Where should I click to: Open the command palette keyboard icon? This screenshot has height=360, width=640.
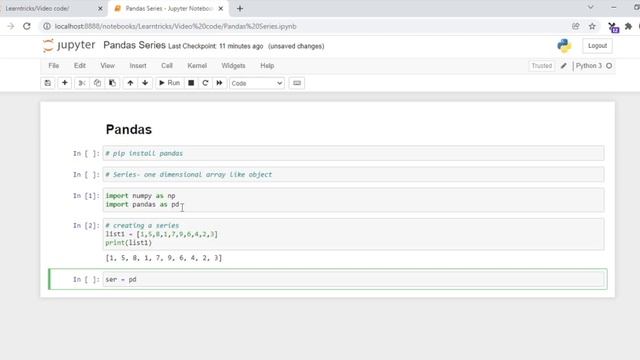coord(297,83)
